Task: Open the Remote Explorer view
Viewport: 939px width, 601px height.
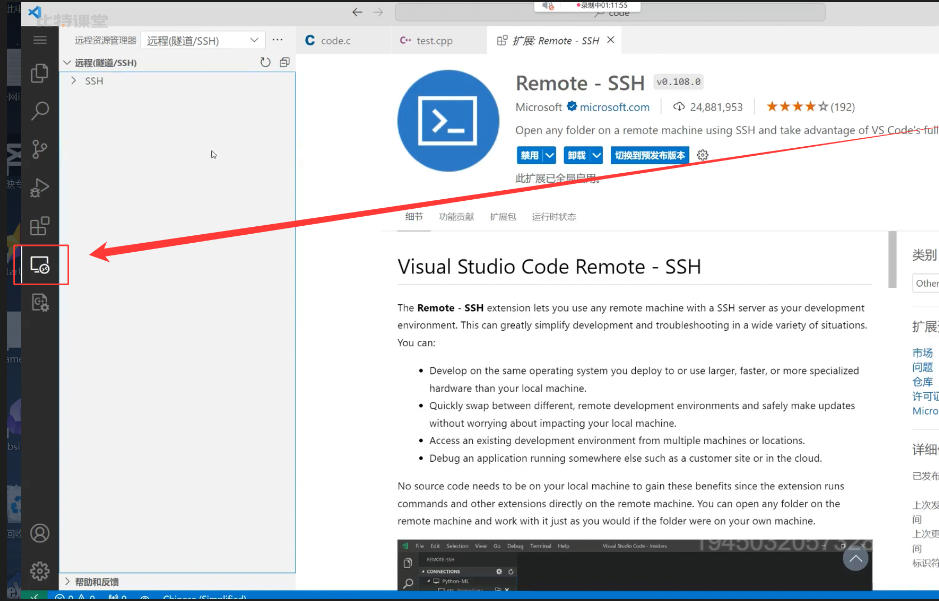Action: click(40, 265)
